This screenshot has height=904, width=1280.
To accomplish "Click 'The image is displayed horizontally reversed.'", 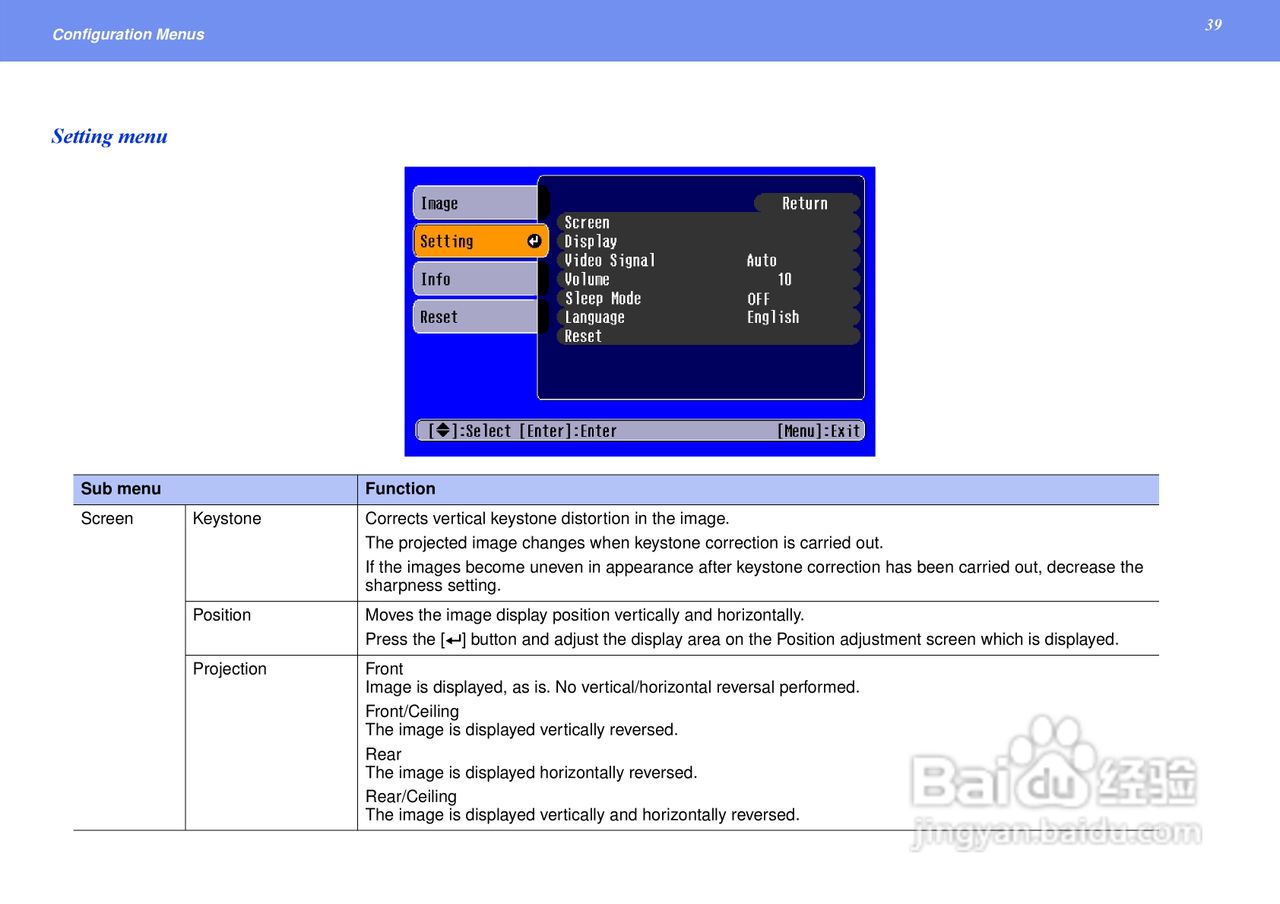I will point(531,772).
